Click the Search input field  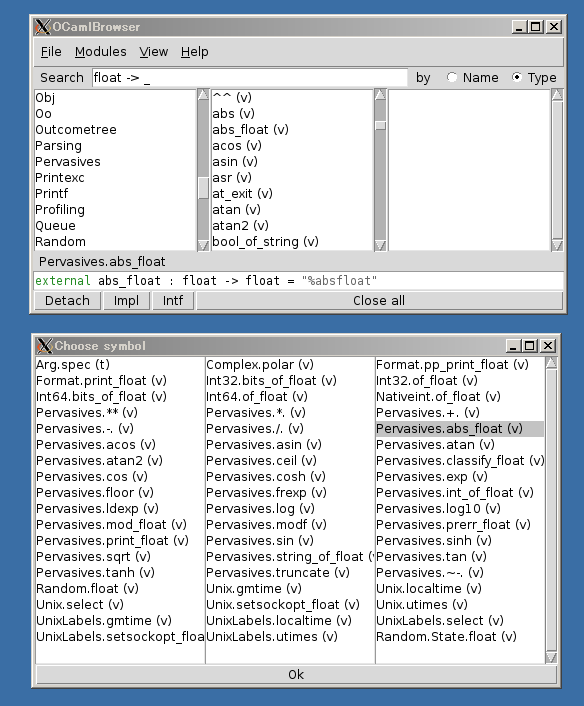pyautogui.click(x=249, y=77)
